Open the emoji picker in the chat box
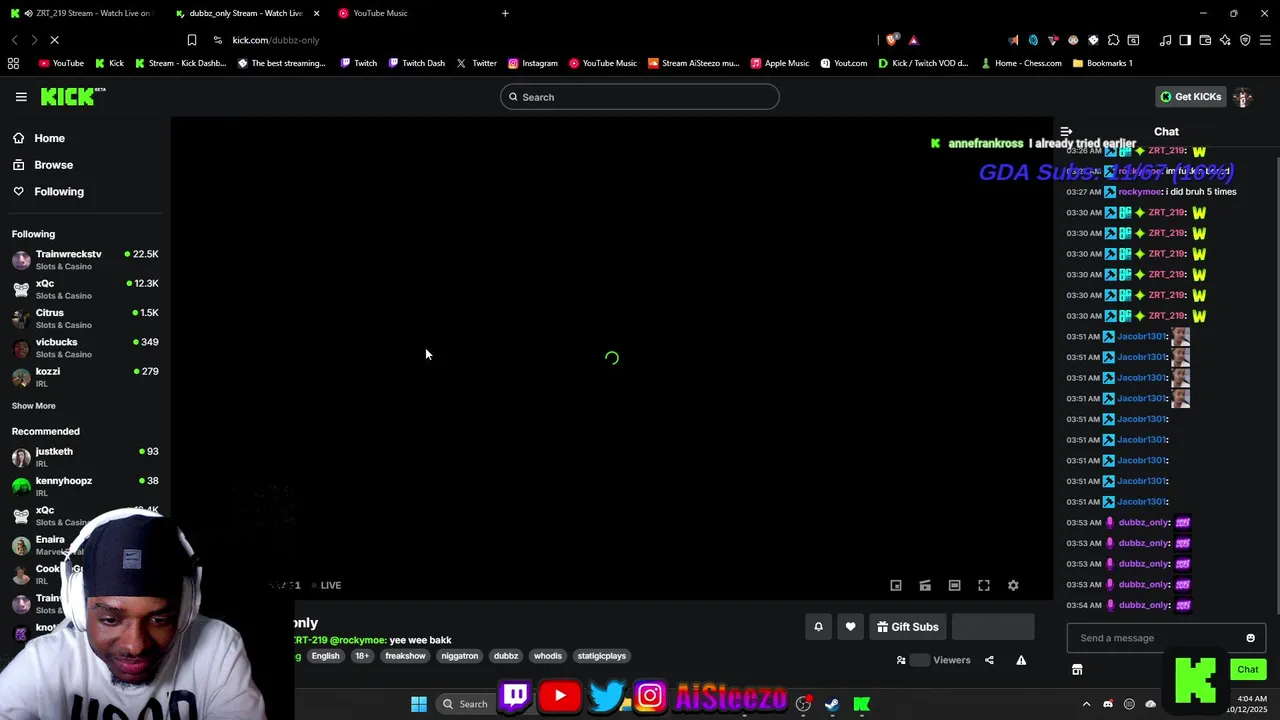This screenshot has height=720, width=1280. 1250,638
